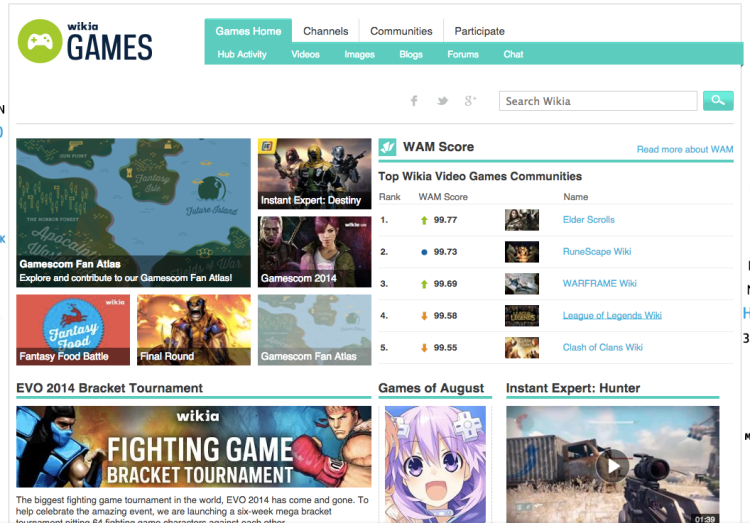Image resolution: width=750 pixels, height=523 pixels.
Task: Open the Twitter bird icon
Action: coord(442,101)
